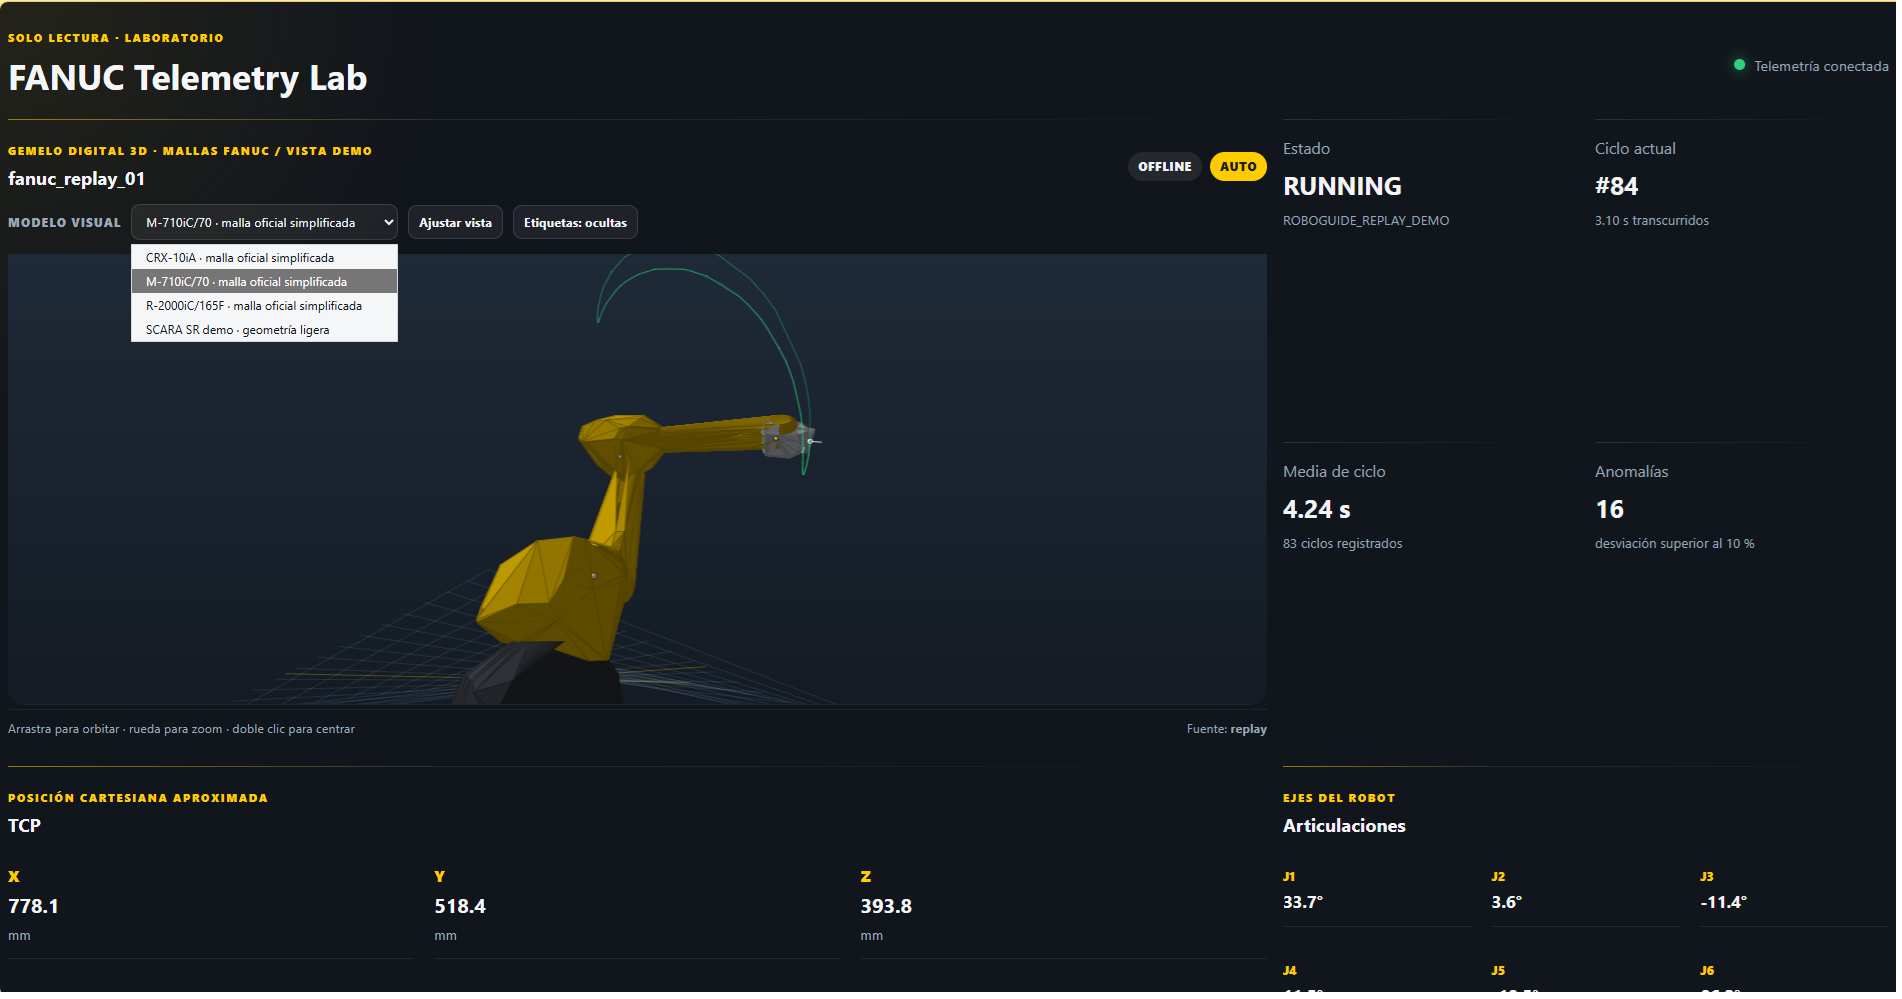Screen dimensions: 1902x999
Task: Click ROBOGUIDE_REPLAY_DEMO text
Action: coord(1366,221)
